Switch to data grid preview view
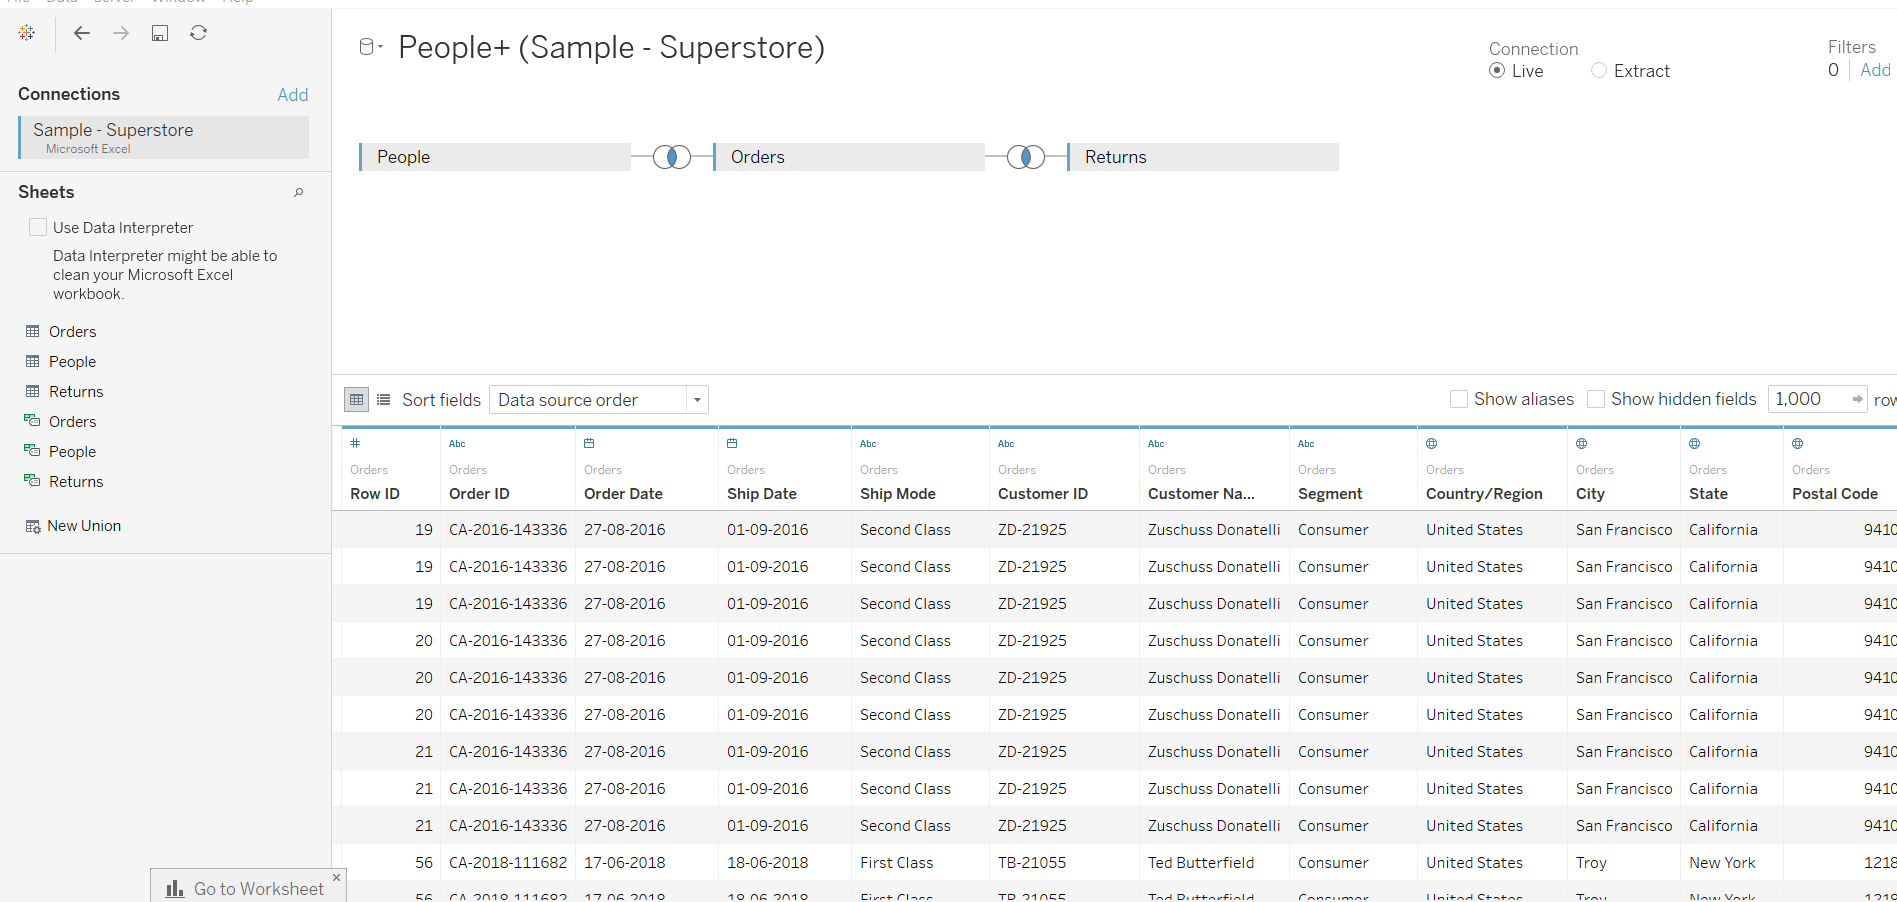Image resolution: width=1897 pixels, height=902 pixels. coord(356,400)
